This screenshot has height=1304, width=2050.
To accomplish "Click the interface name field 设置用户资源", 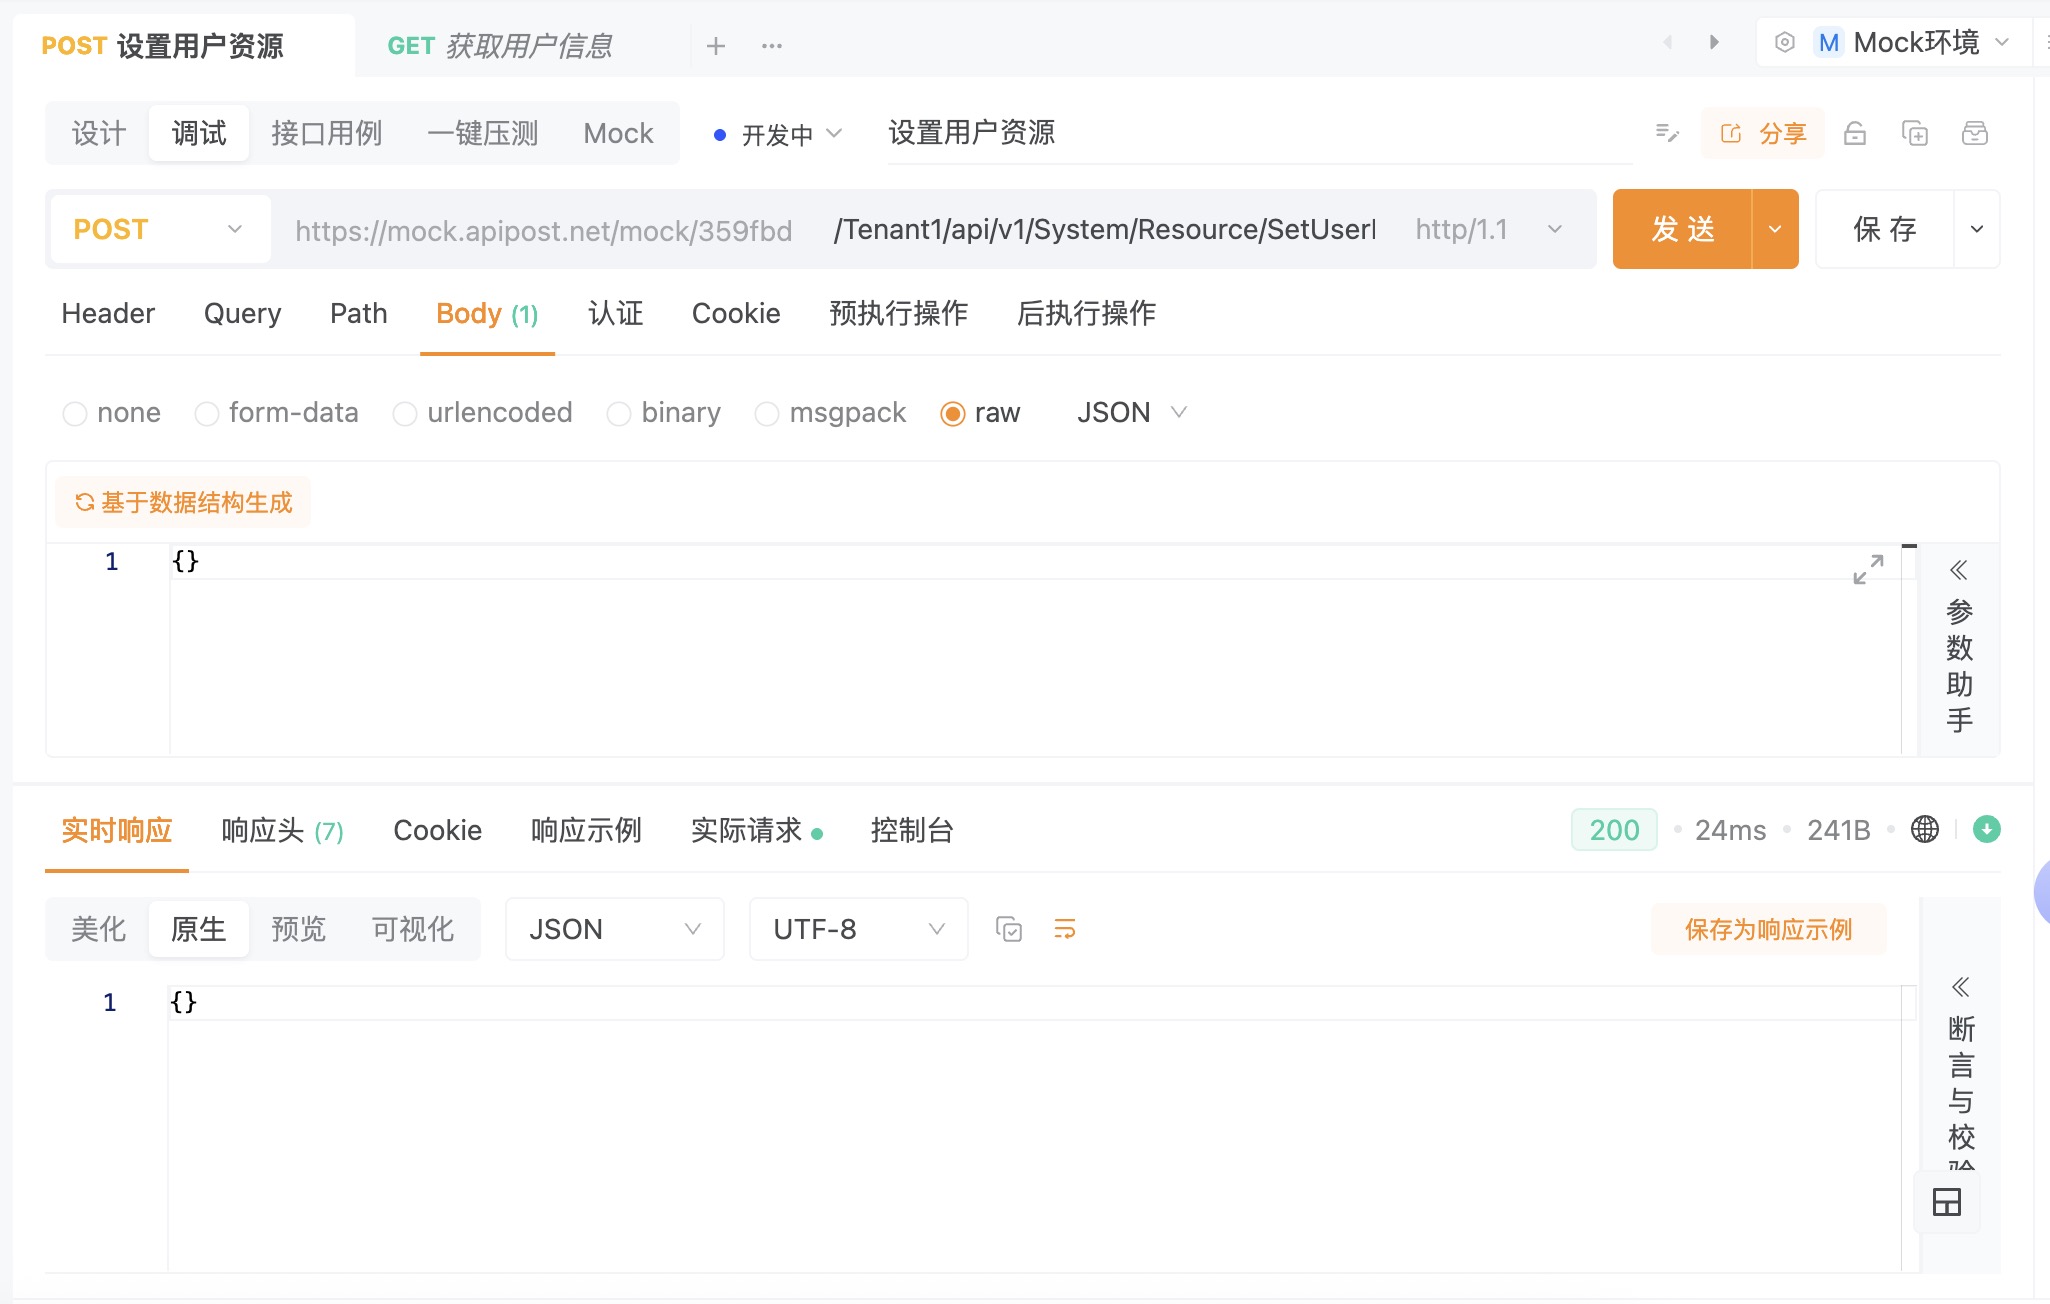I will (x=1260, y=133).
